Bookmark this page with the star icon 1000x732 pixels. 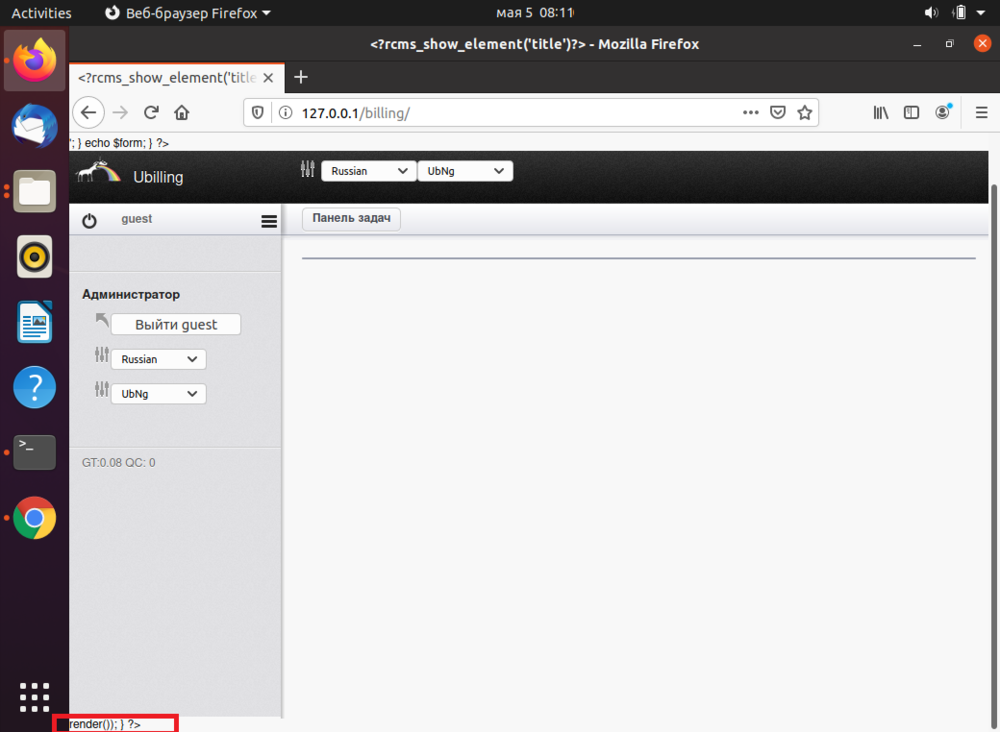click(x=804, y=113)
